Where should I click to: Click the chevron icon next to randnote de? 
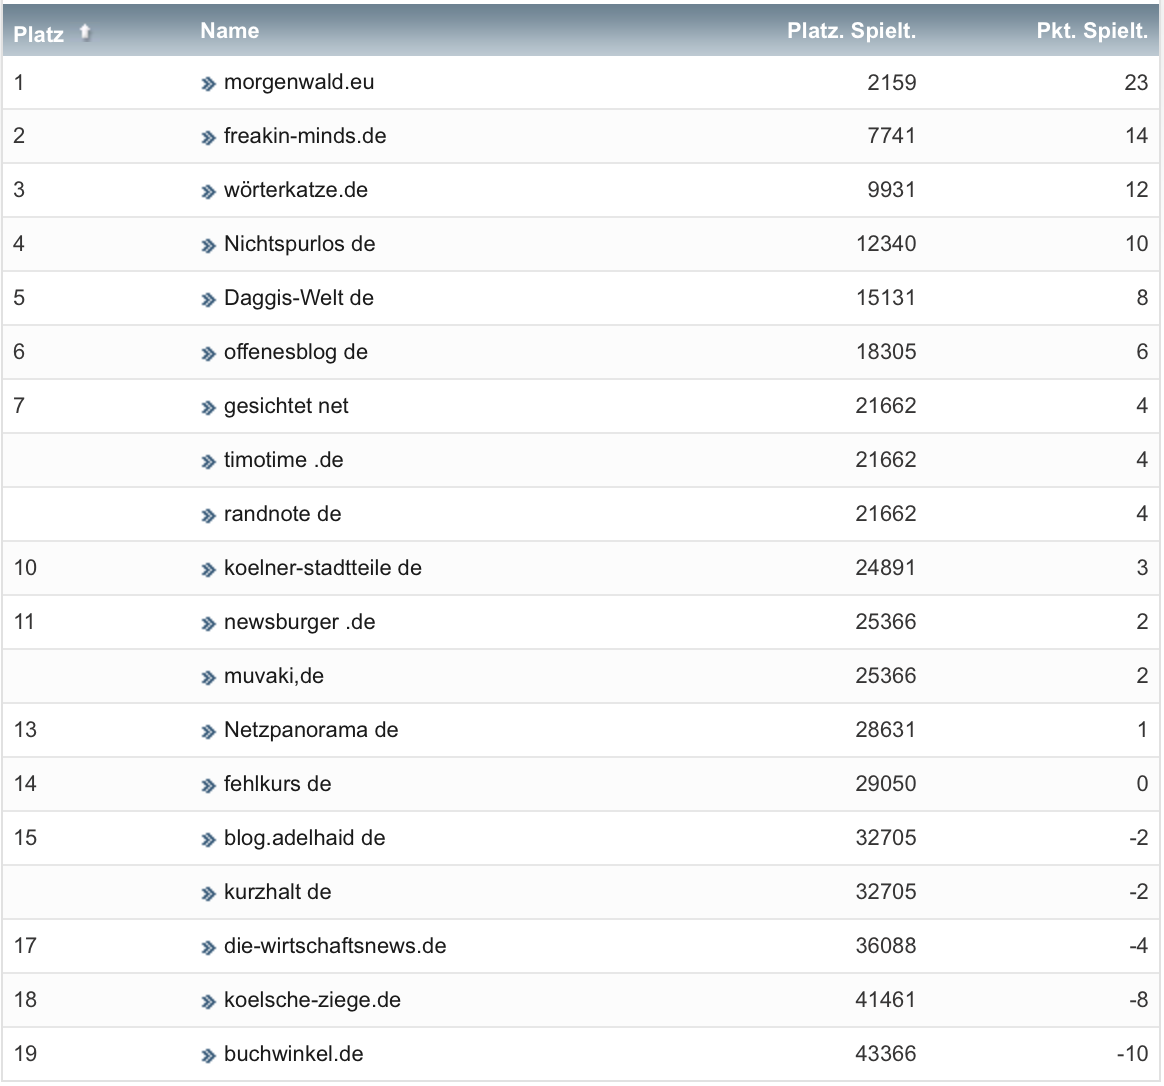click(208, 516)
